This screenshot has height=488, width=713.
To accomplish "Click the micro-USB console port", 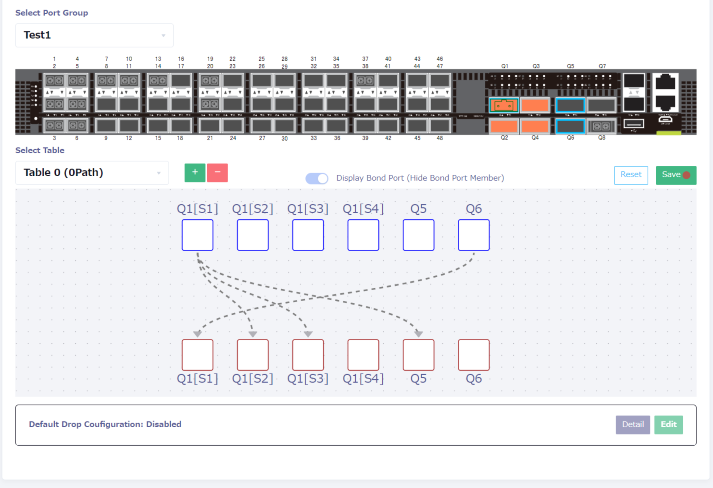I will pyautogui.click(x=665, y=120).
